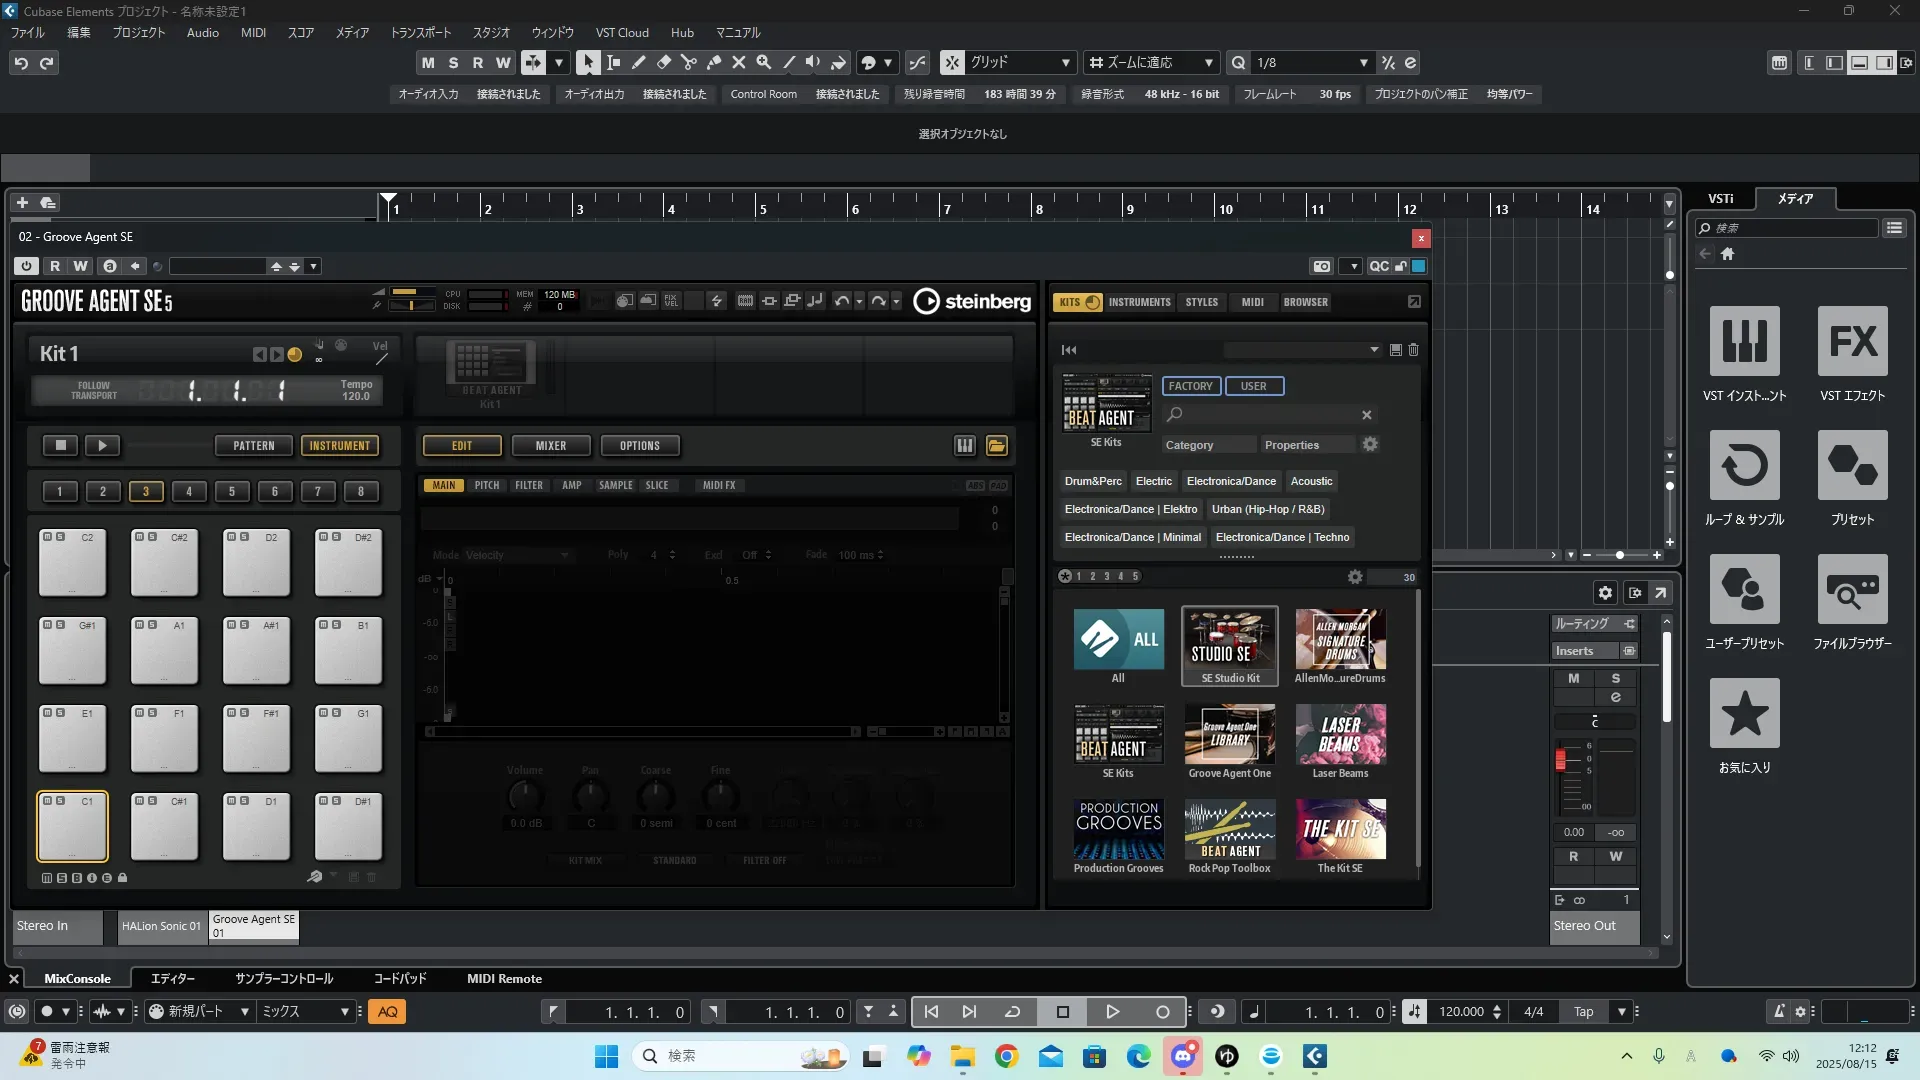The image size is (1920, 1080).
Task: Filter kits by USER button
Action: tap(1253, 386)
